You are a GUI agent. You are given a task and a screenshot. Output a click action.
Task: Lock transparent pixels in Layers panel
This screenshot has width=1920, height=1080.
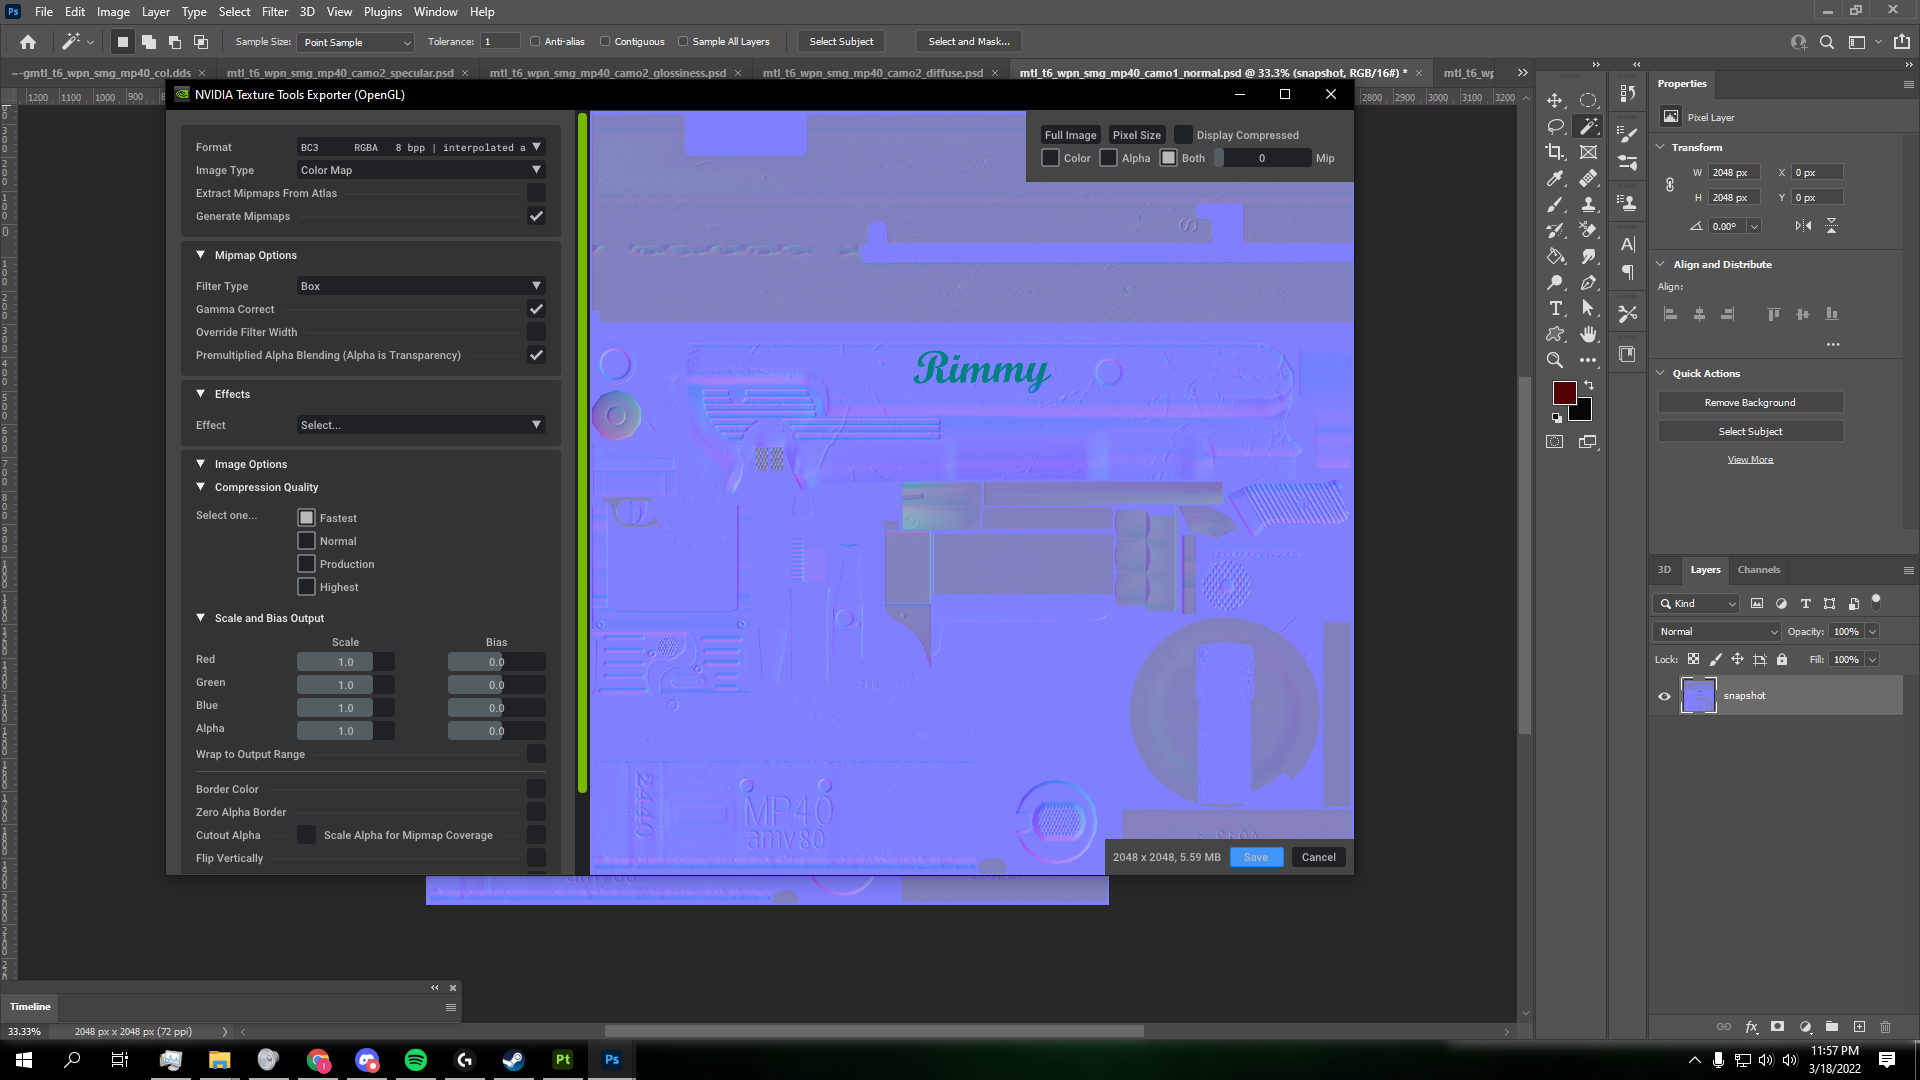pyautogui.click(x=1693, y=659)
